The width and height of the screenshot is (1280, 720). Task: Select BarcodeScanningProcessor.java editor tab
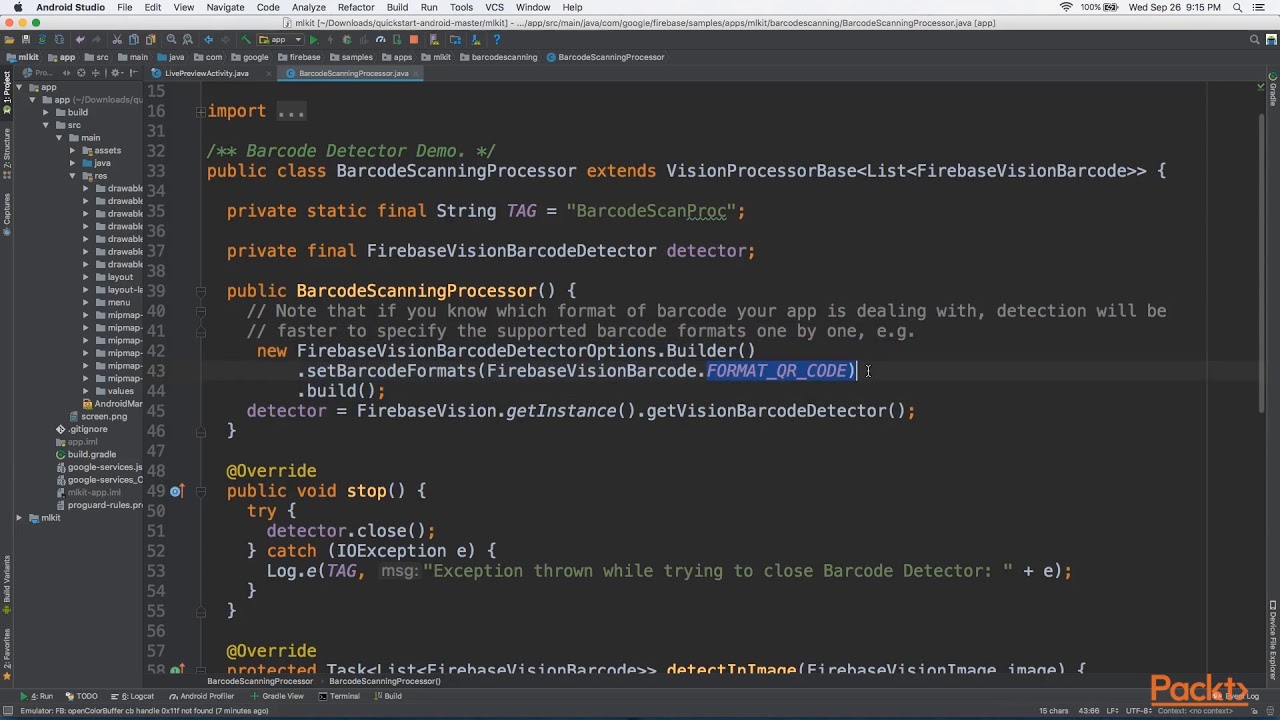[353, 73]
